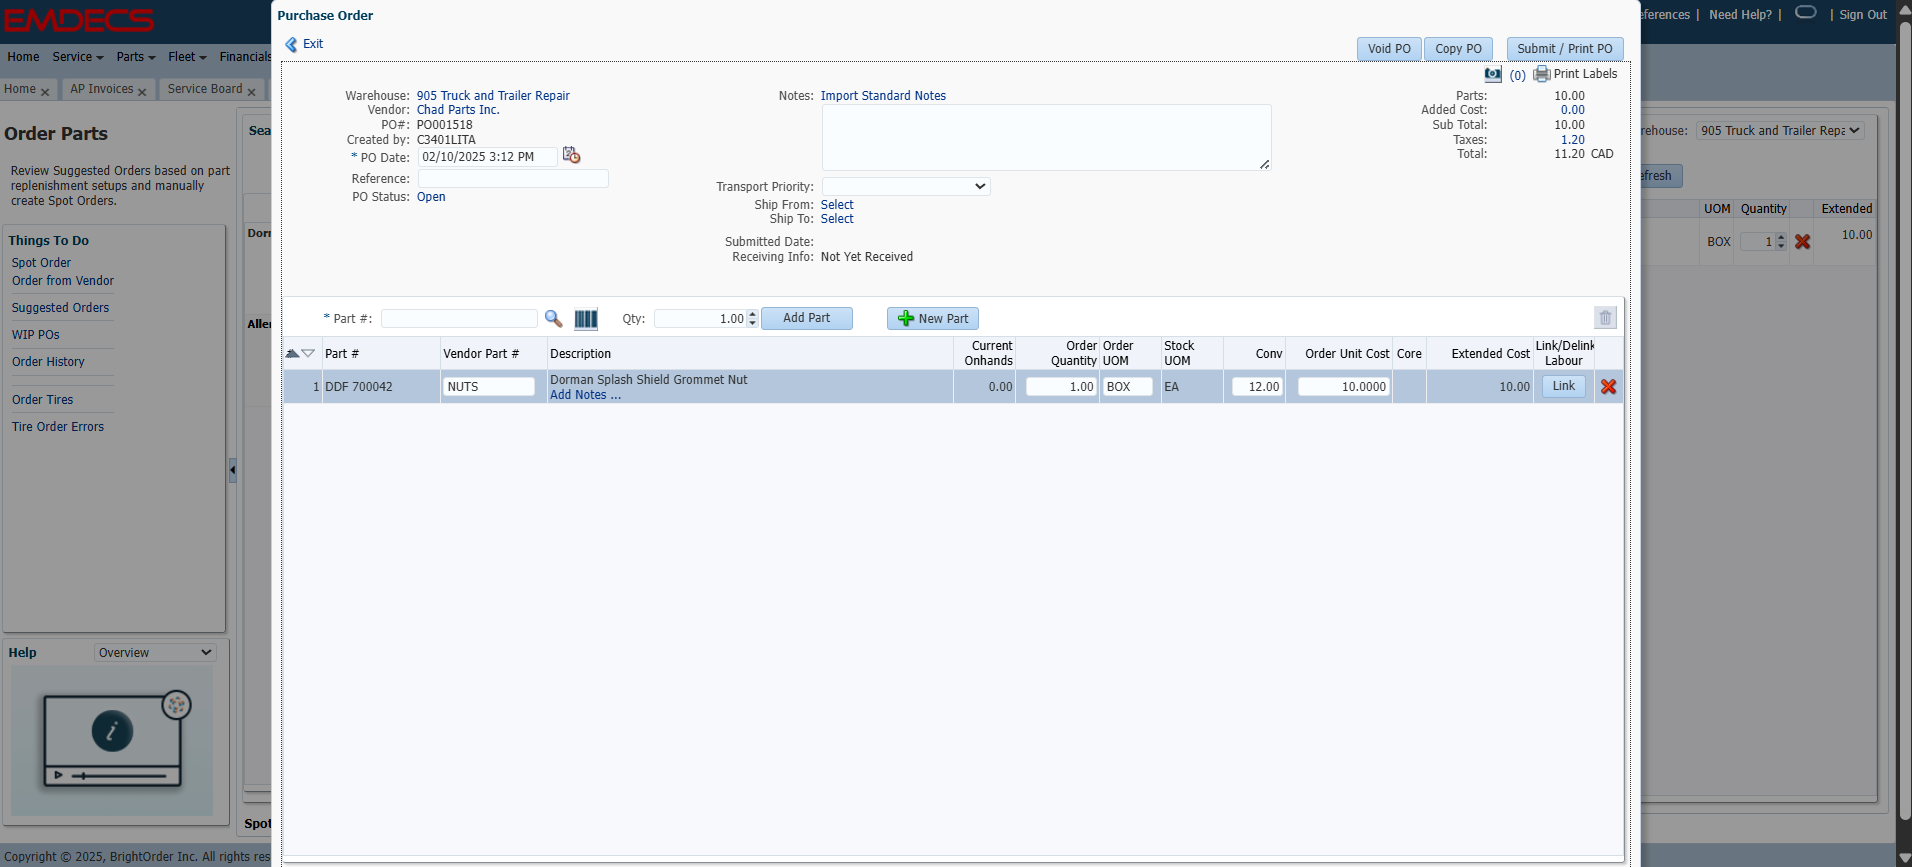This screenshot has height=867, width=1912.
Task: Open the Transport Priority dropdown
Action: 905,187
